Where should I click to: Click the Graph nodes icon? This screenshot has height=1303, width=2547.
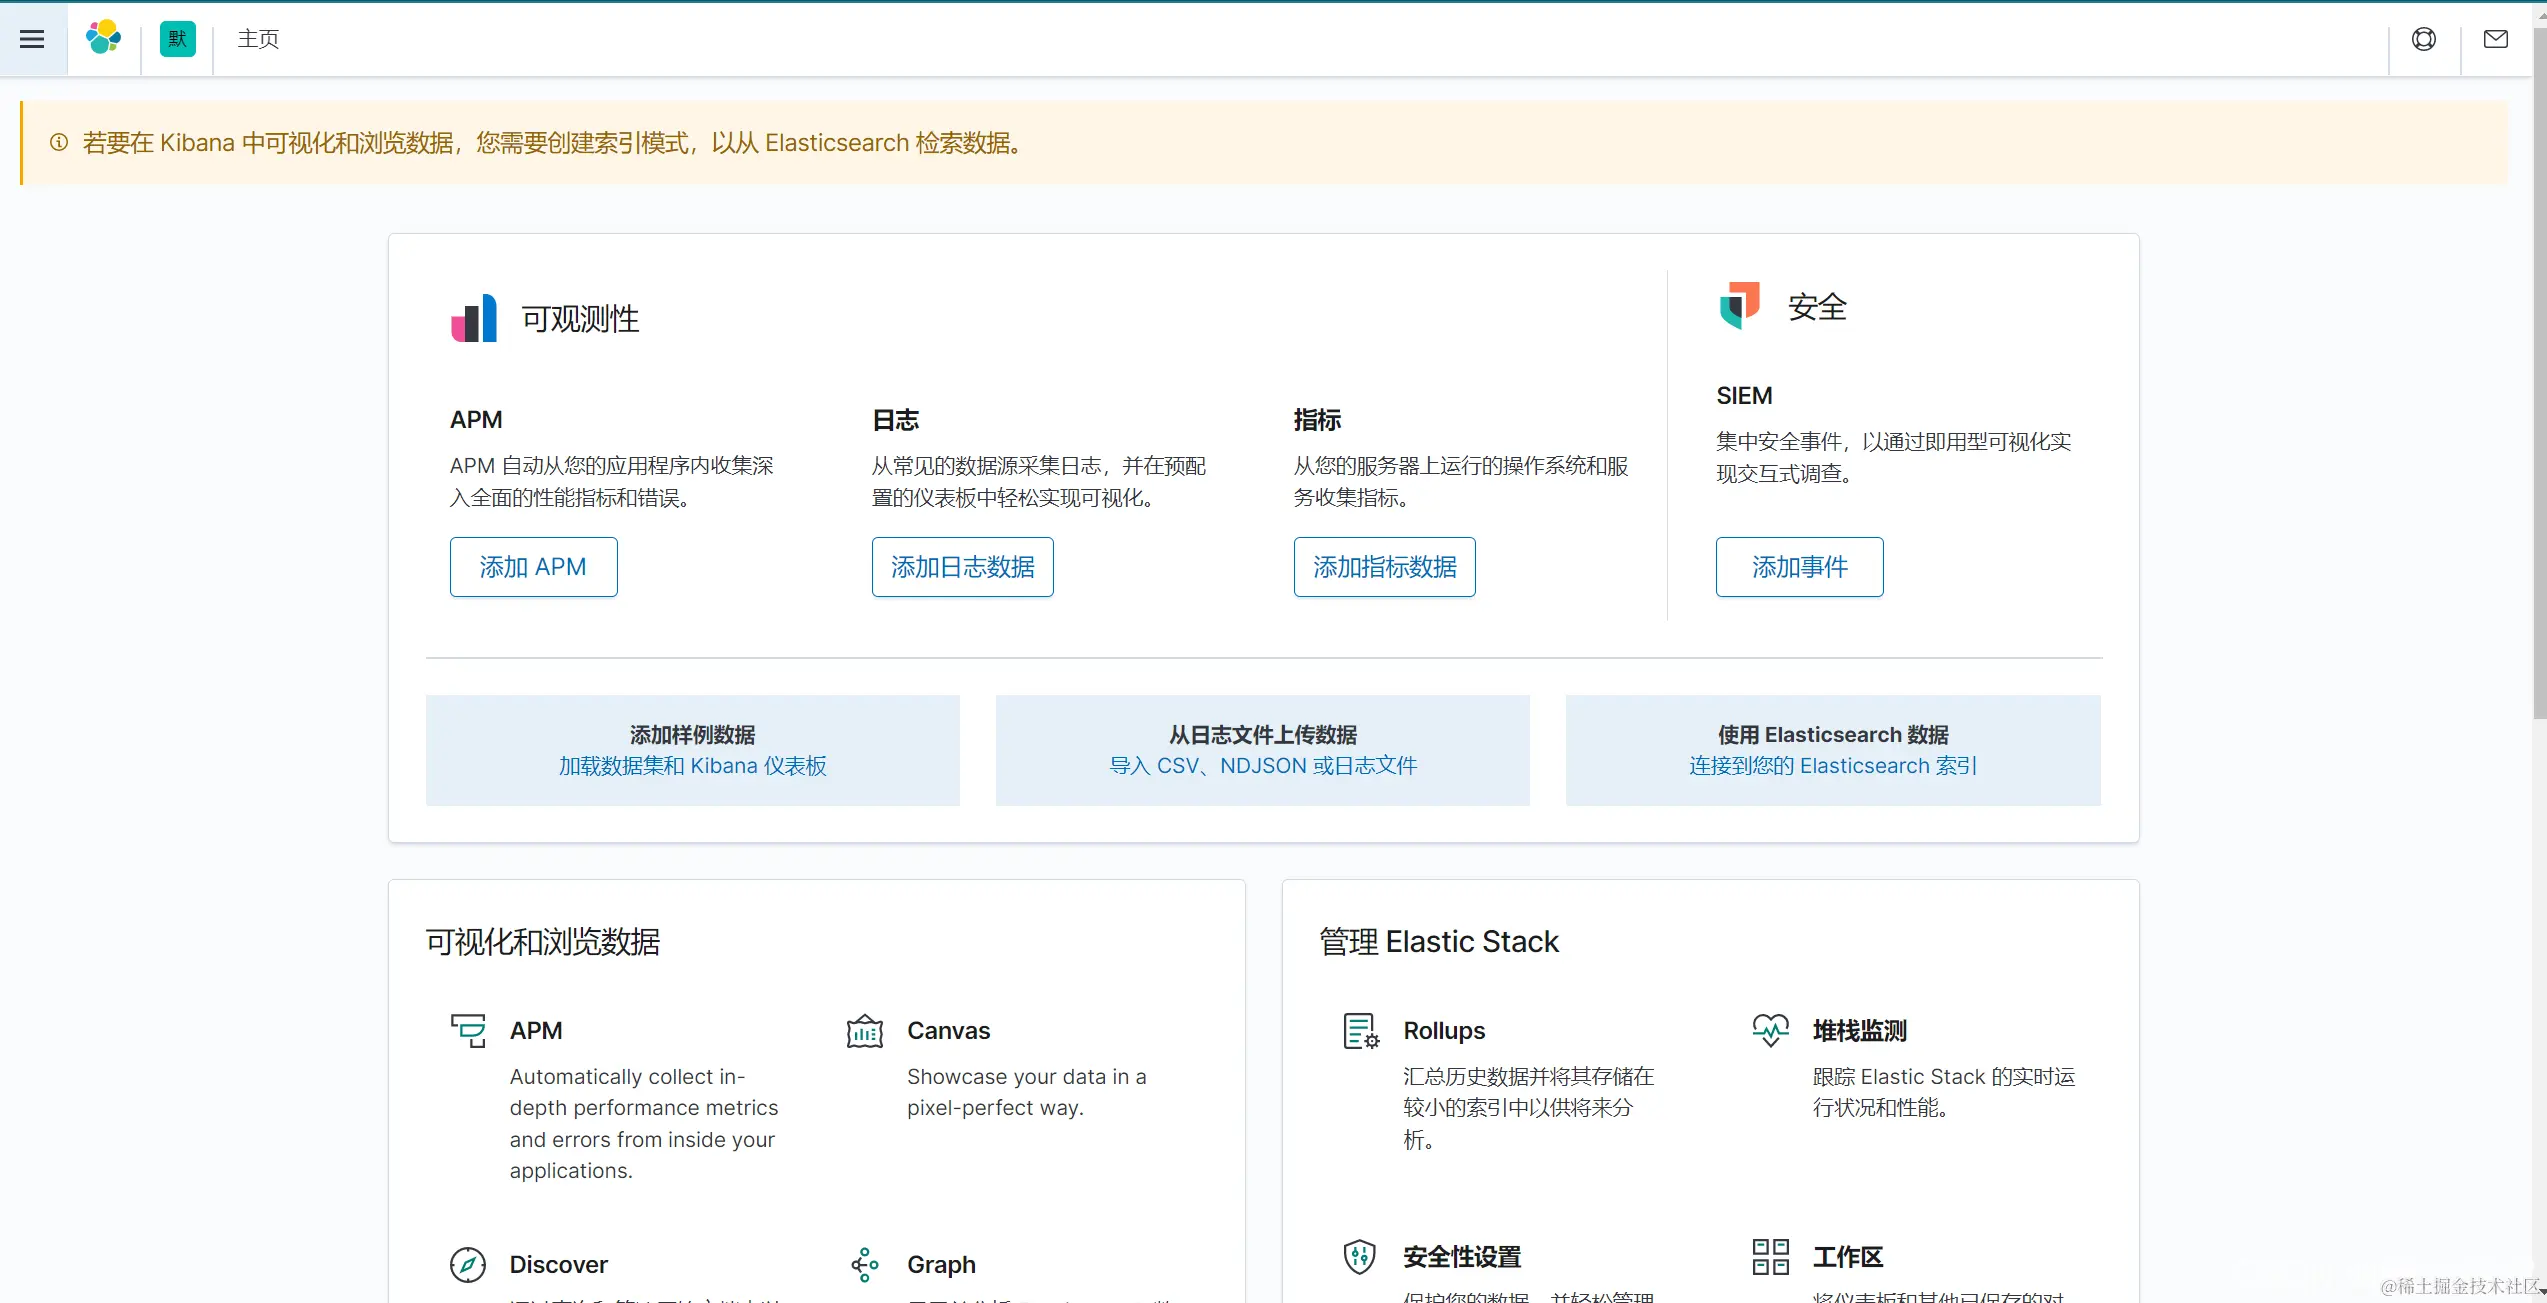863,1264
